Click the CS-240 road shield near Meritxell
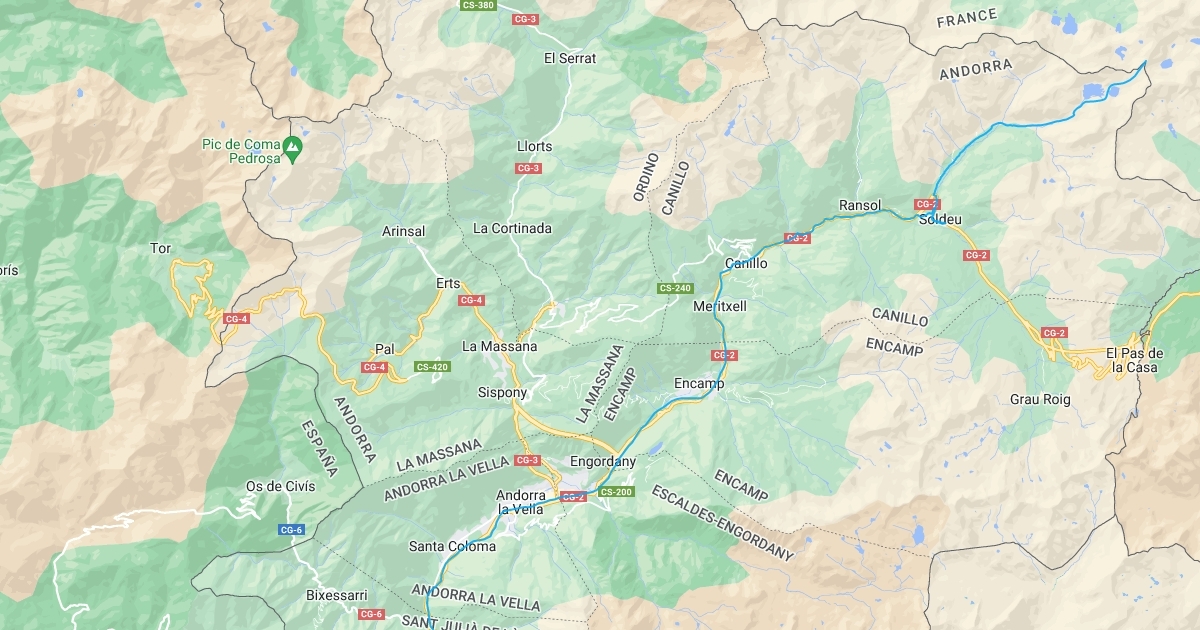The image size is (1200, 630). (675, 288)
